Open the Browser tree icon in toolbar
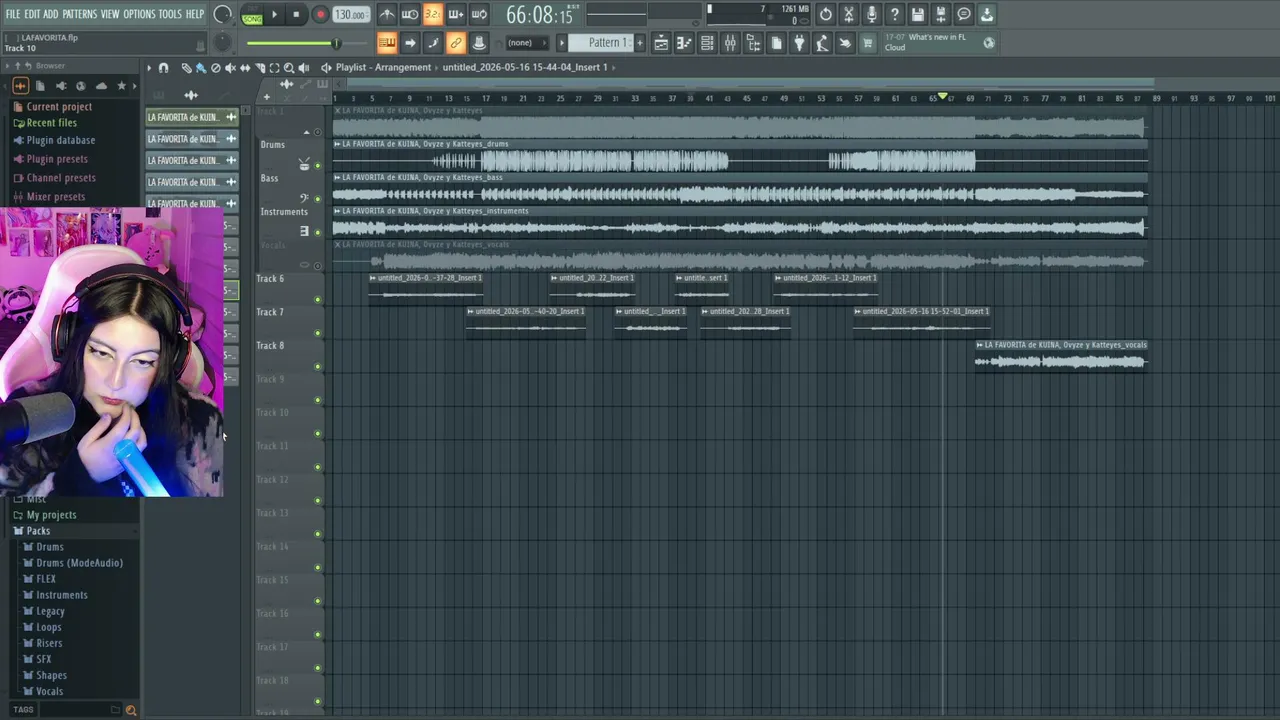This screenshot has height=720, width=1280. pyautogui.click(x=753, y=43)
